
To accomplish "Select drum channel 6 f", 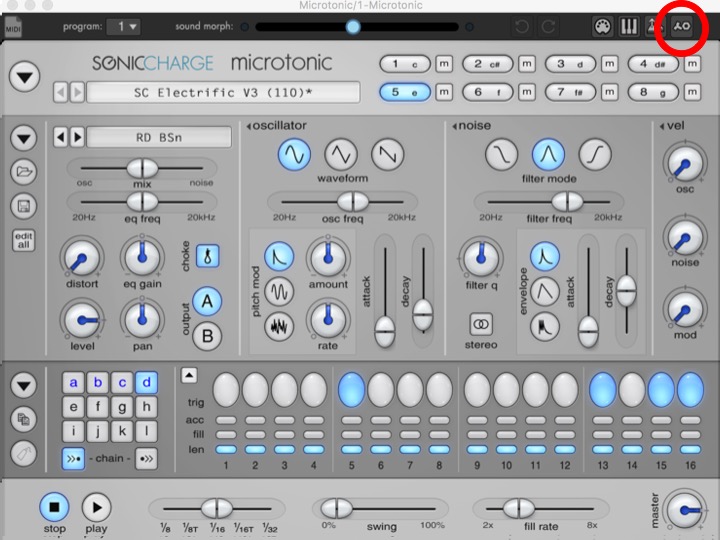I will point(488,92).
